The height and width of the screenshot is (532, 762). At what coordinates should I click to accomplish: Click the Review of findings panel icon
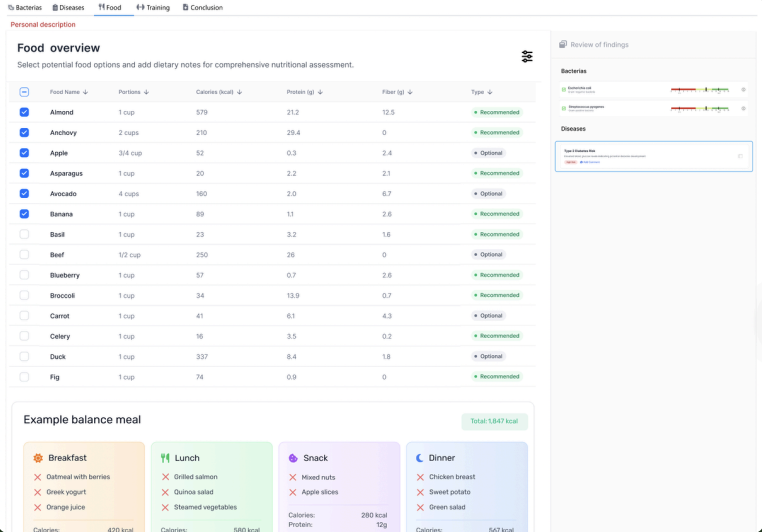pos(563,45)
